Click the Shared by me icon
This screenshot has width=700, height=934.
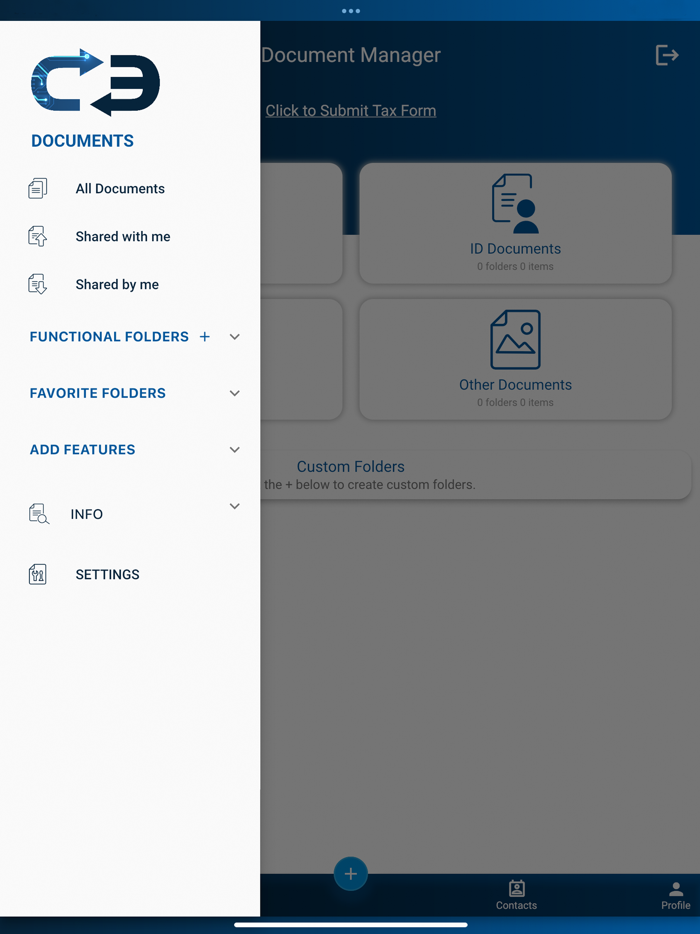point(38,284)
